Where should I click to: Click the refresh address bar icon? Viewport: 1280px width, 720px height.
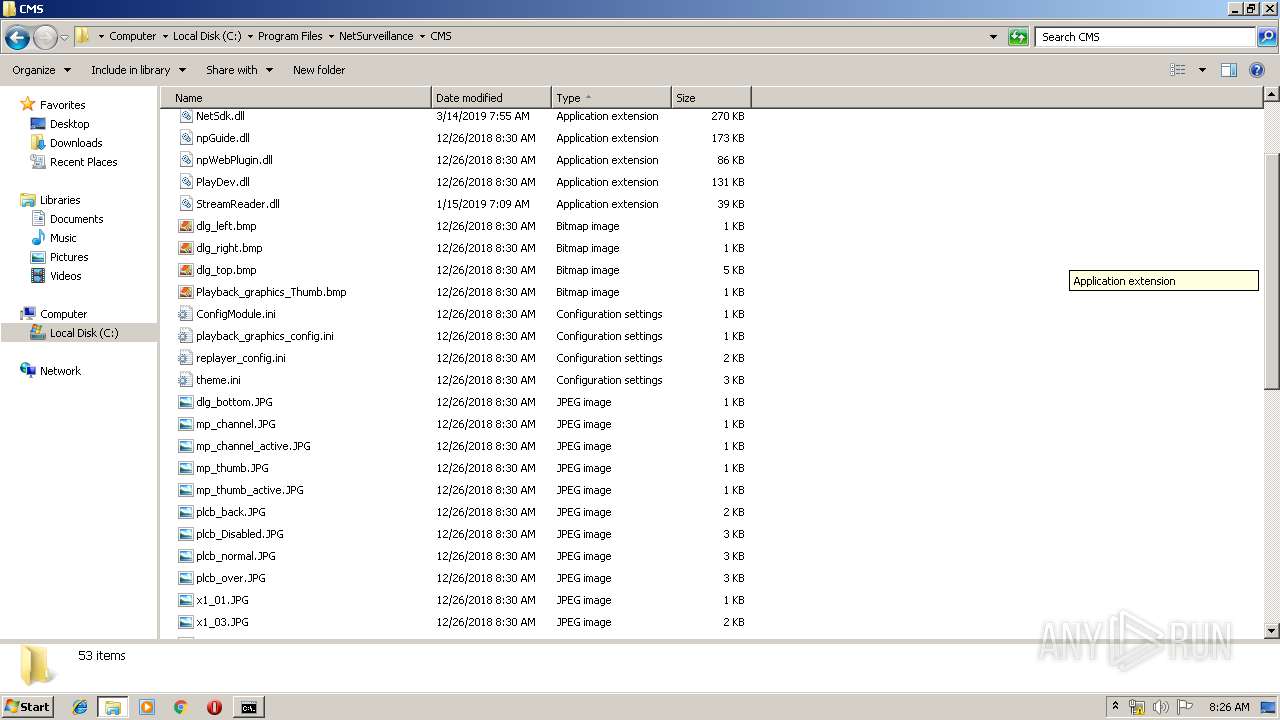point(1018,37)
